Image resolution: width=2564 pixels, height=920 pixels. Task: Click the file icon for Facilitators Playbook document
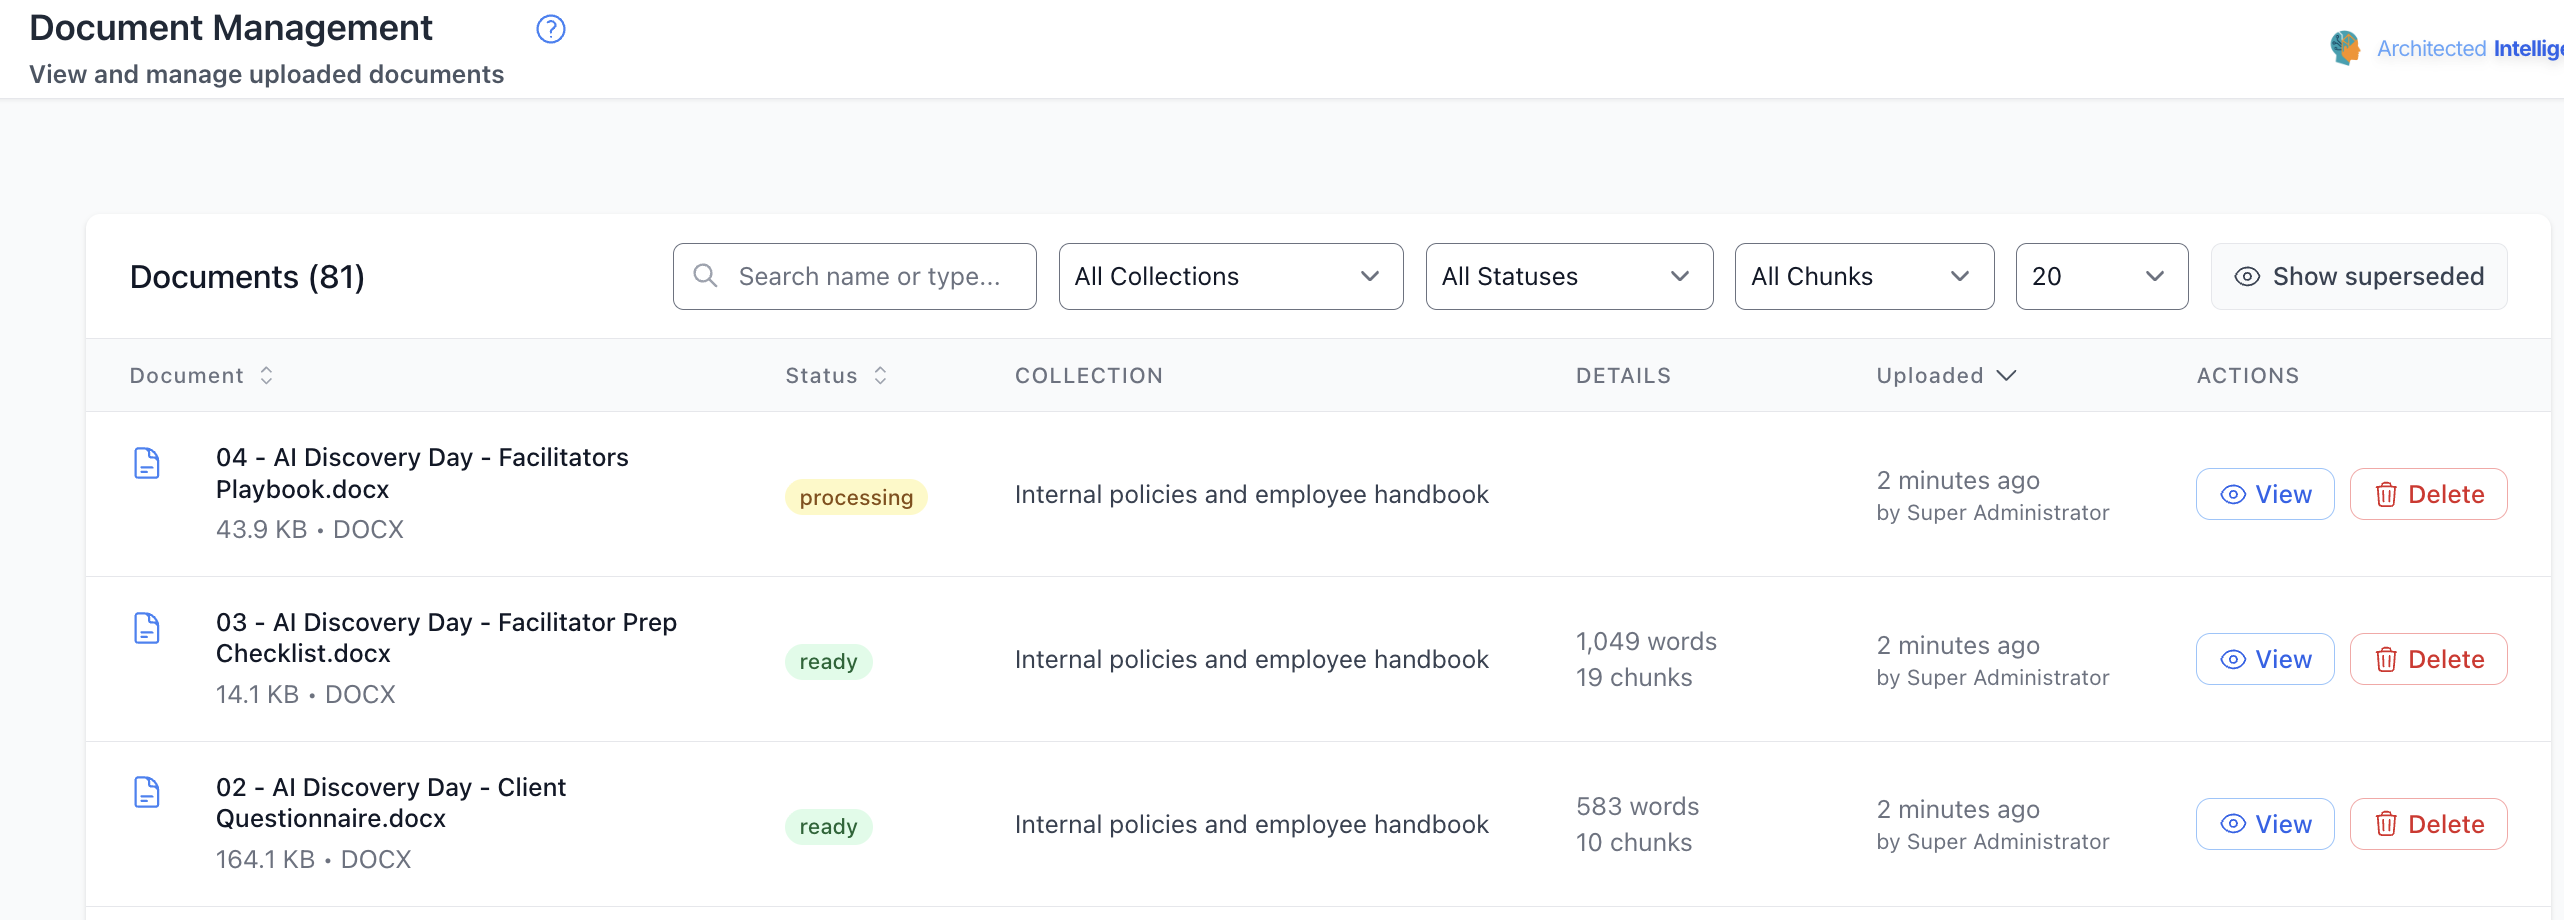(x=147, y=463)
